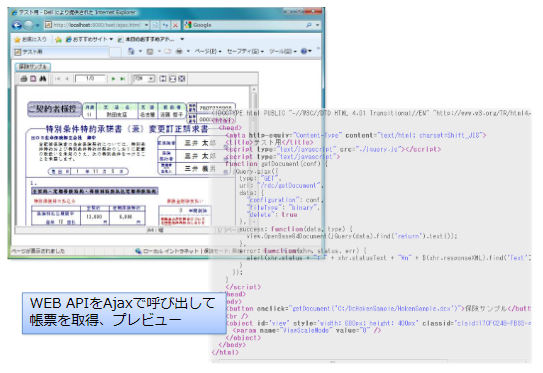
Task: Open the ツール(O) menu
Action: pos(283,52)
